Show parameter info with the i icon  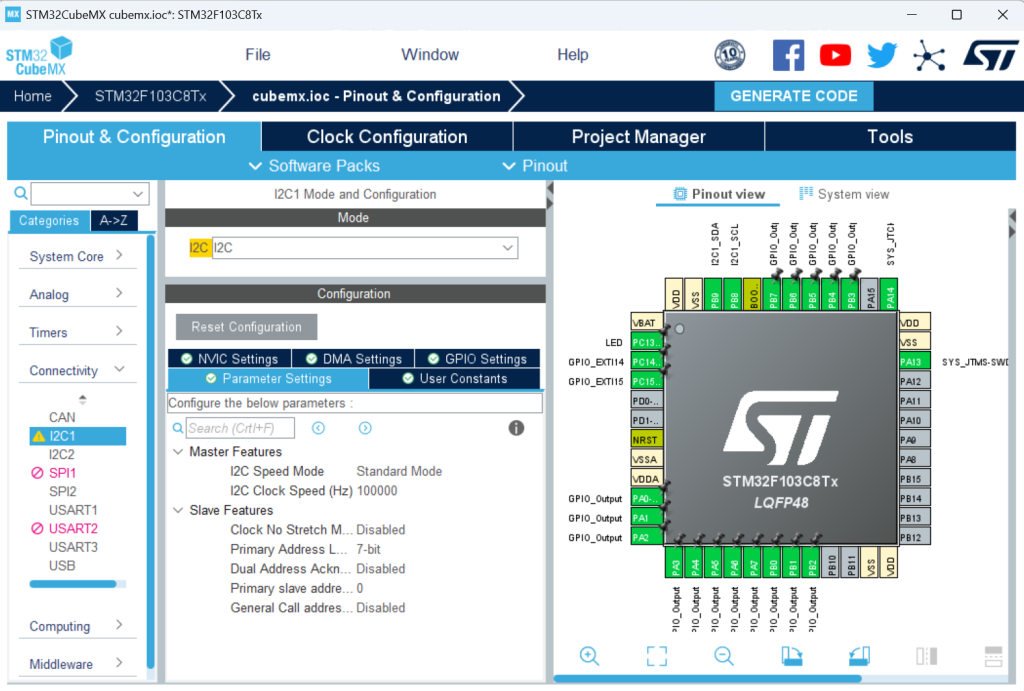pos(516,428)
